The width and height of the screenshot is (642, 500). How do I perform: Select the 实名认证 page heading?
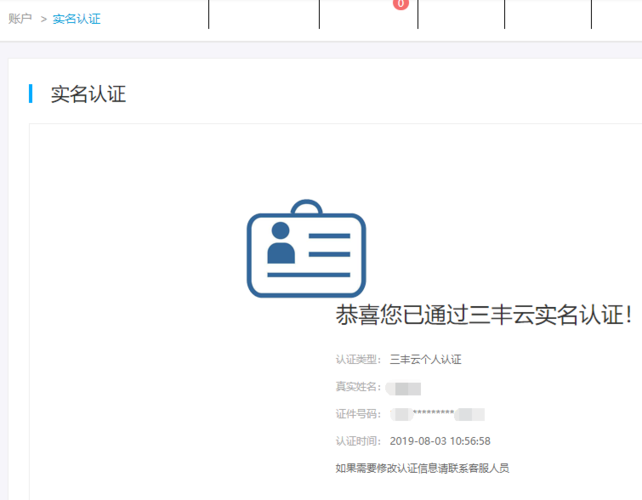click(88, 94)
